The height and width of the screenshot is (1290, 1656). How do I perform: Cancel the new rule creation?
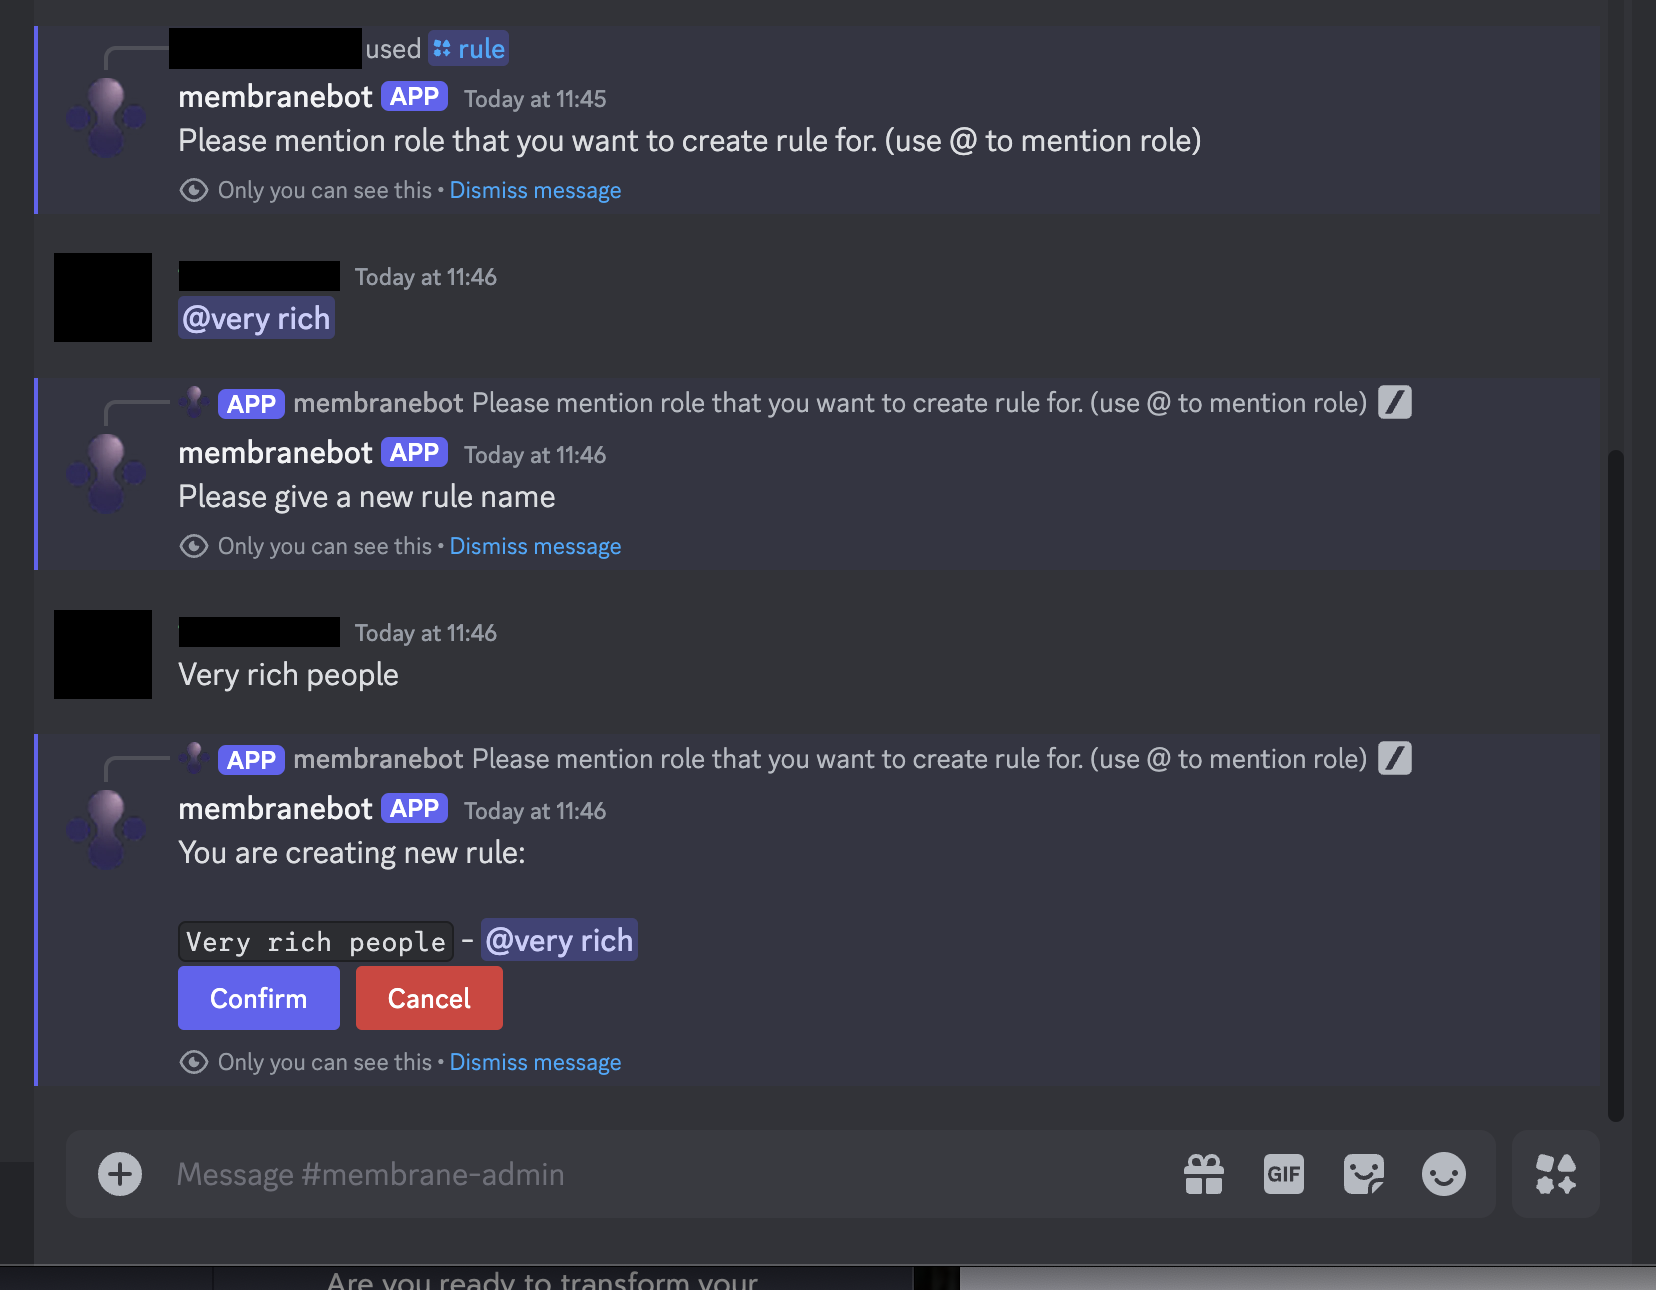click(x=429, y=998)
